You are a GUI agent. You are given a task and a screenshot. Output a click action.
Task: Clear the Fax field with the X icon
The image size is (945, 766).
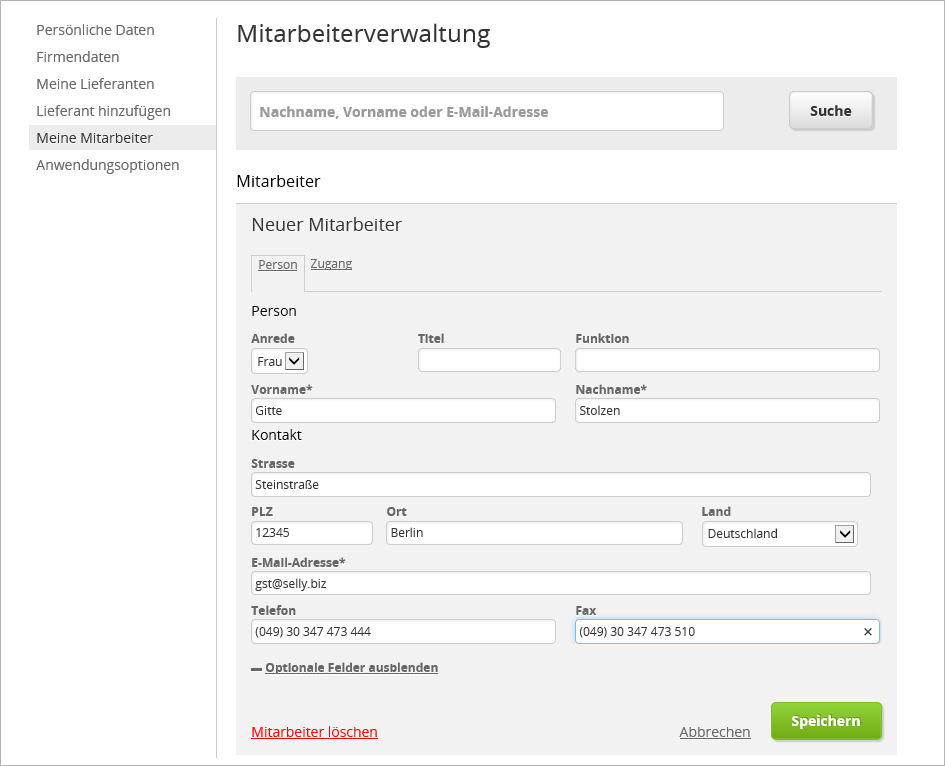pyautogui.click(x=867, y=632)
